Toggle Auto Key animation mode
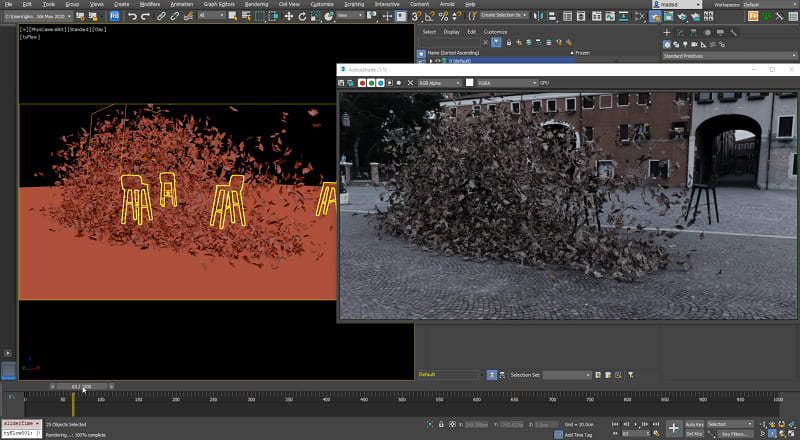The image size is (800, 440). [x=694, y=424]
